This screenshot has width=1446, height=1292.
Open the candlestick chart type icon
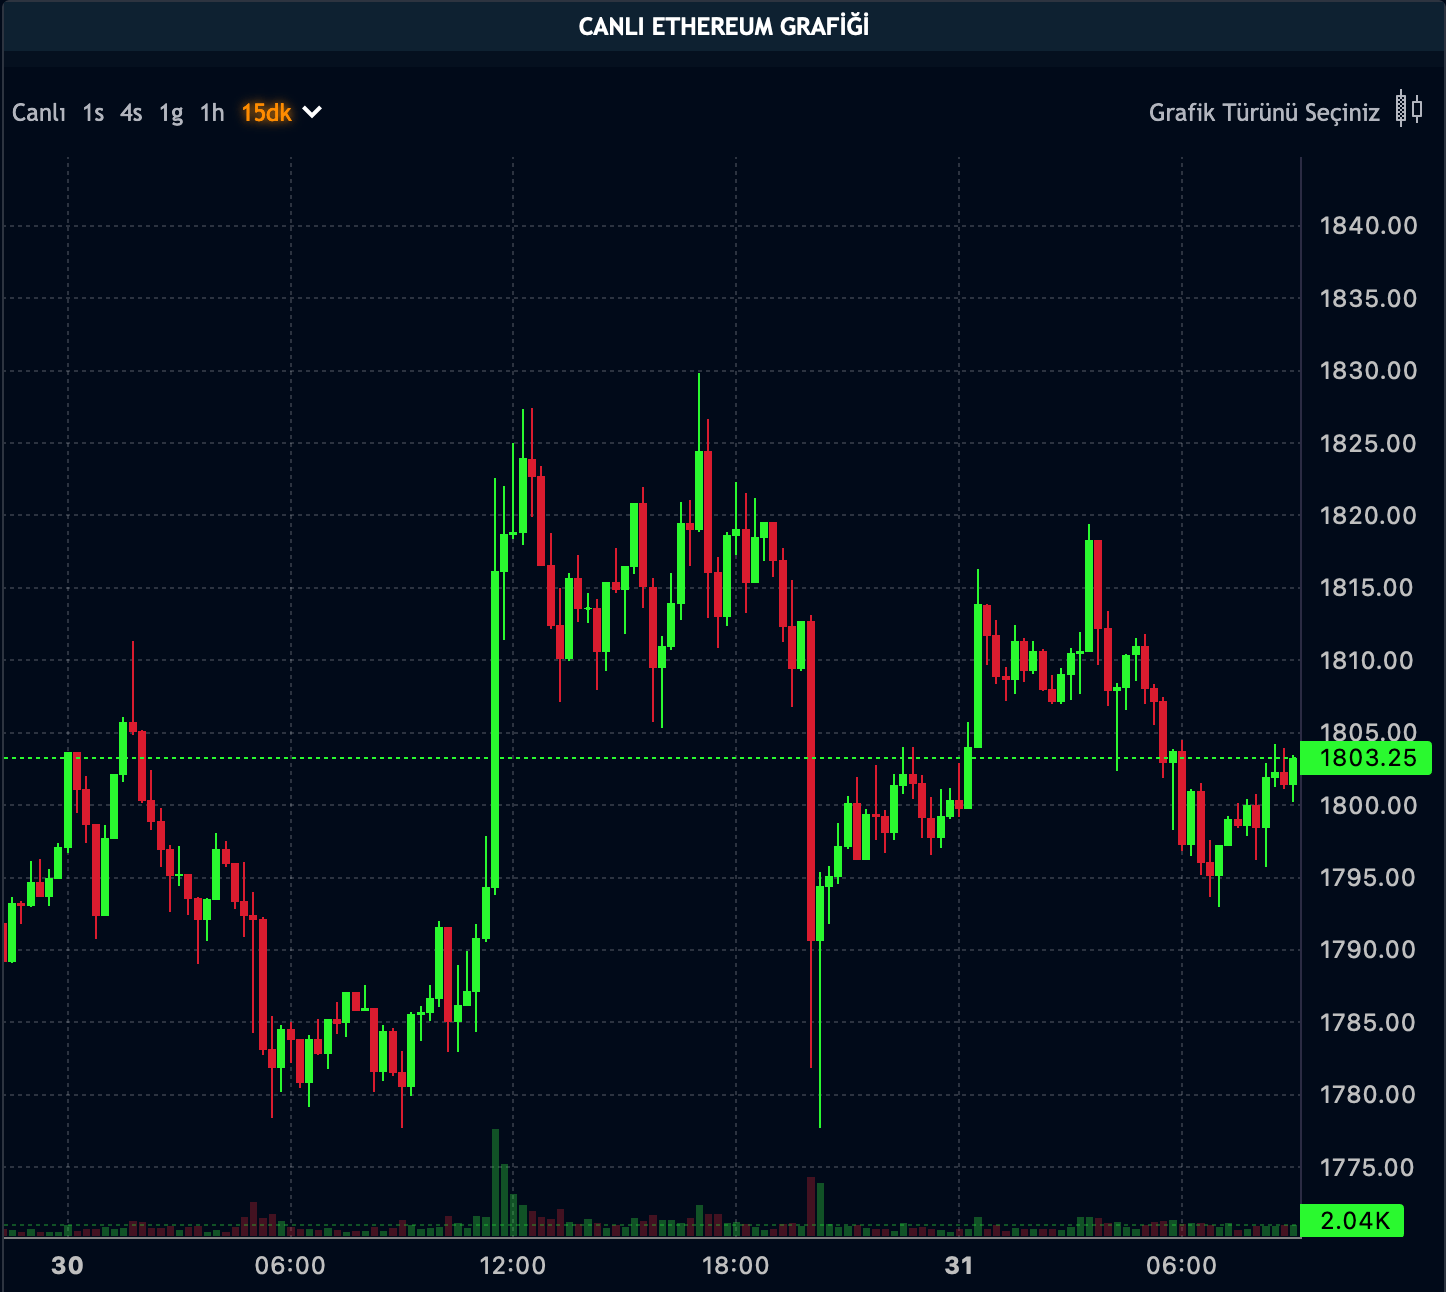click(x=1409, y=109)
